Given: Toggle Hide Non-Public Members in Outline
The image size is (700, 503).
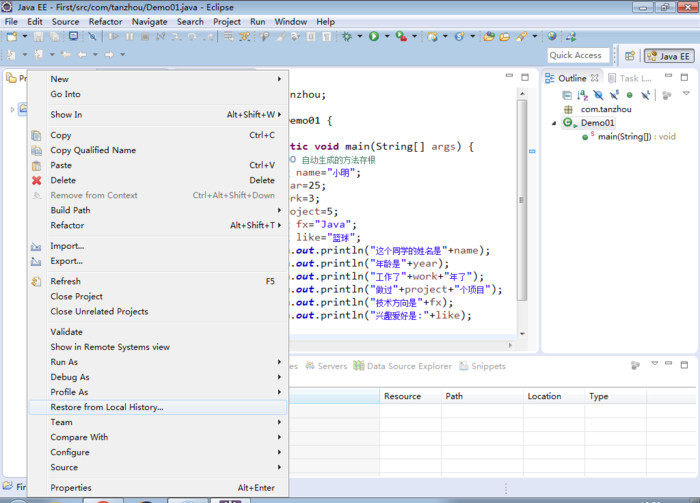Looking at the screenshot, I should click(x=629, y=95).
